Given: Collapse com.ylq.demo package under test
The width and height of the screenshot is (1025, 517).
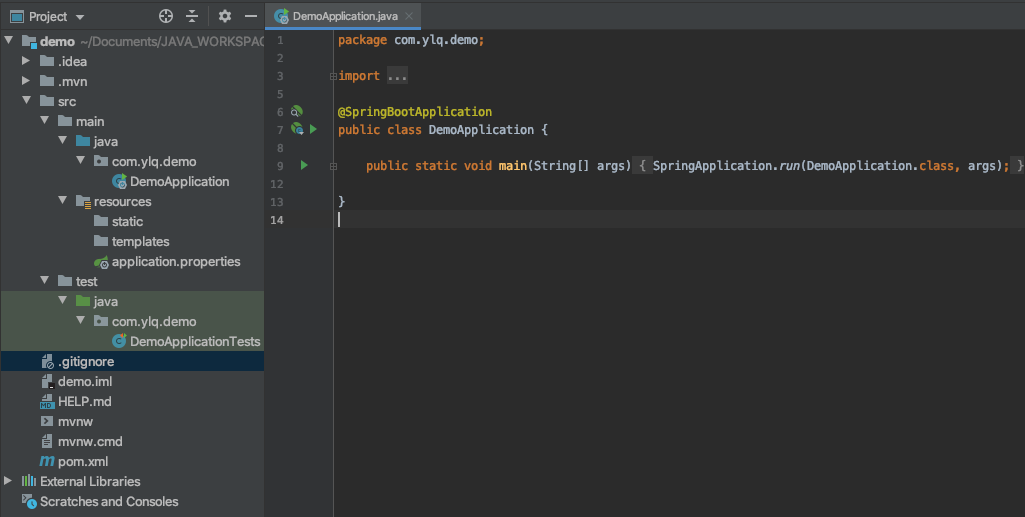Looking at the screenshot, I should pyautogui.click(x=80, y=321).
